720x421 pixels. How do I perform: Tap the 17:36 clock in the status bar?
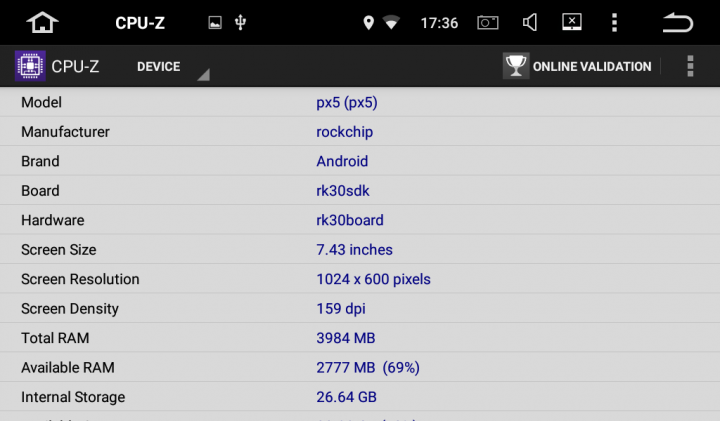click(x=439, y=23)
